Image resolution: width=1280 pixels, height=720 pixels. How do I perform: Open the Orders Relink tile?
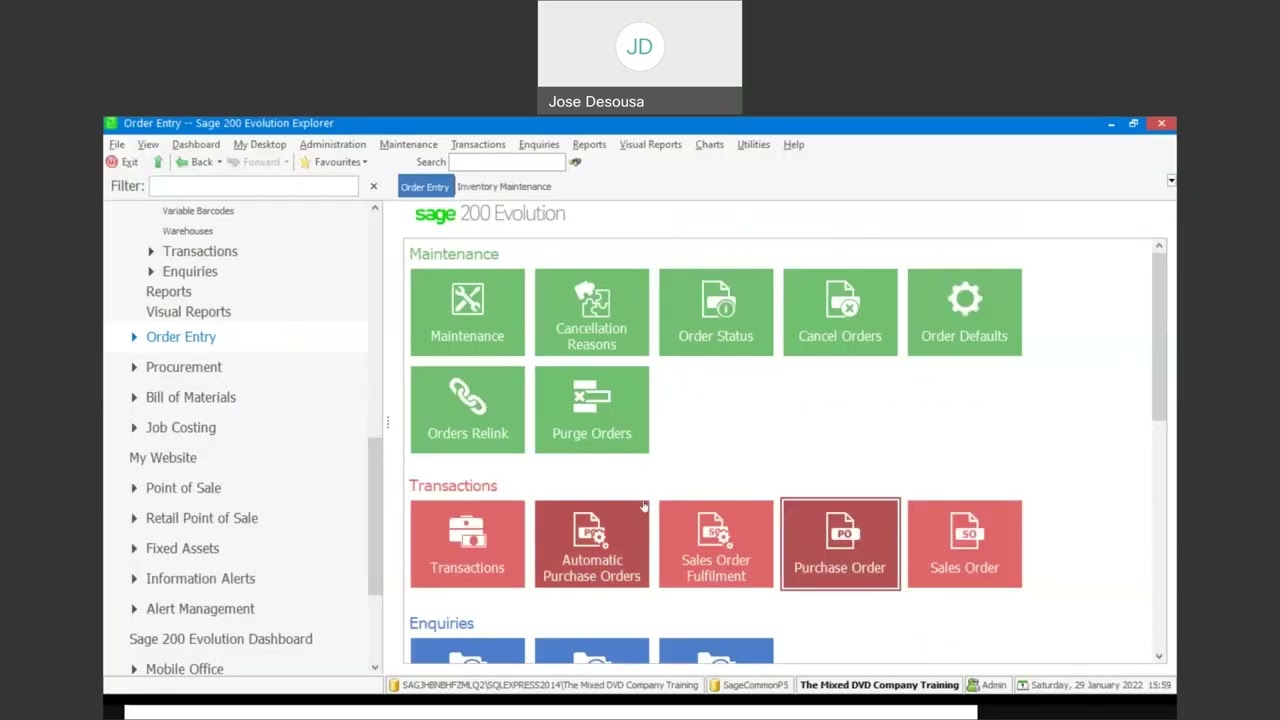click(467, 410)
